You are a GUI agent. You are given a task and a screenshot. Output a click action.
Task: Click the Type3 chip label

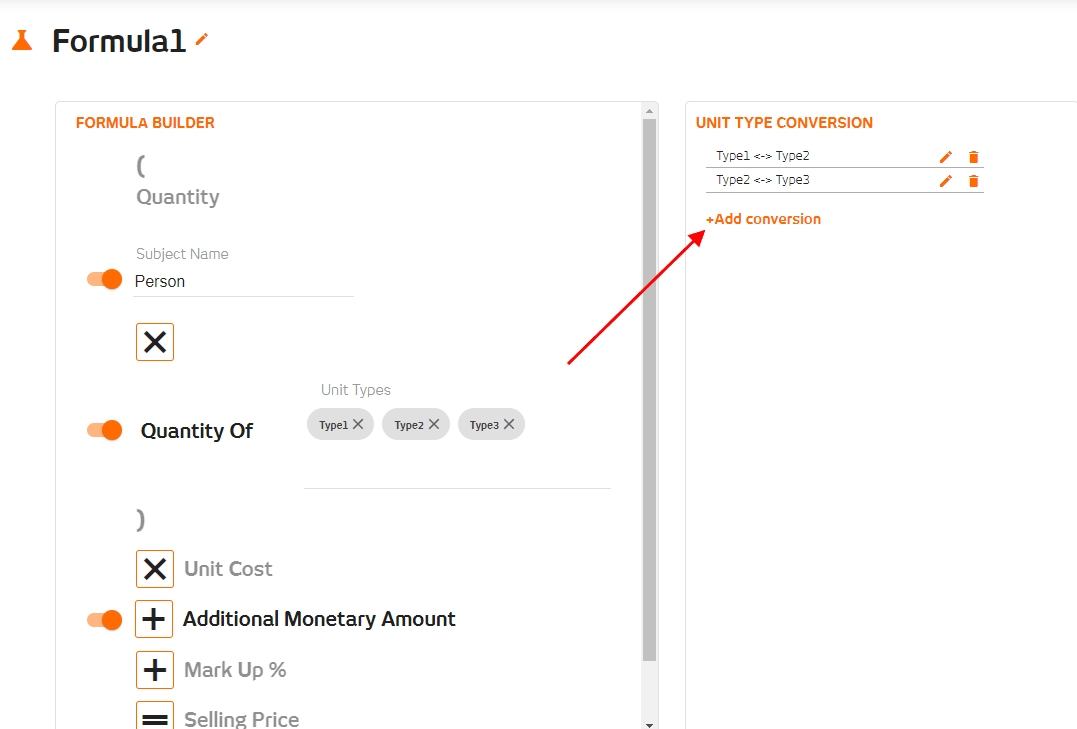coord(484,425)
